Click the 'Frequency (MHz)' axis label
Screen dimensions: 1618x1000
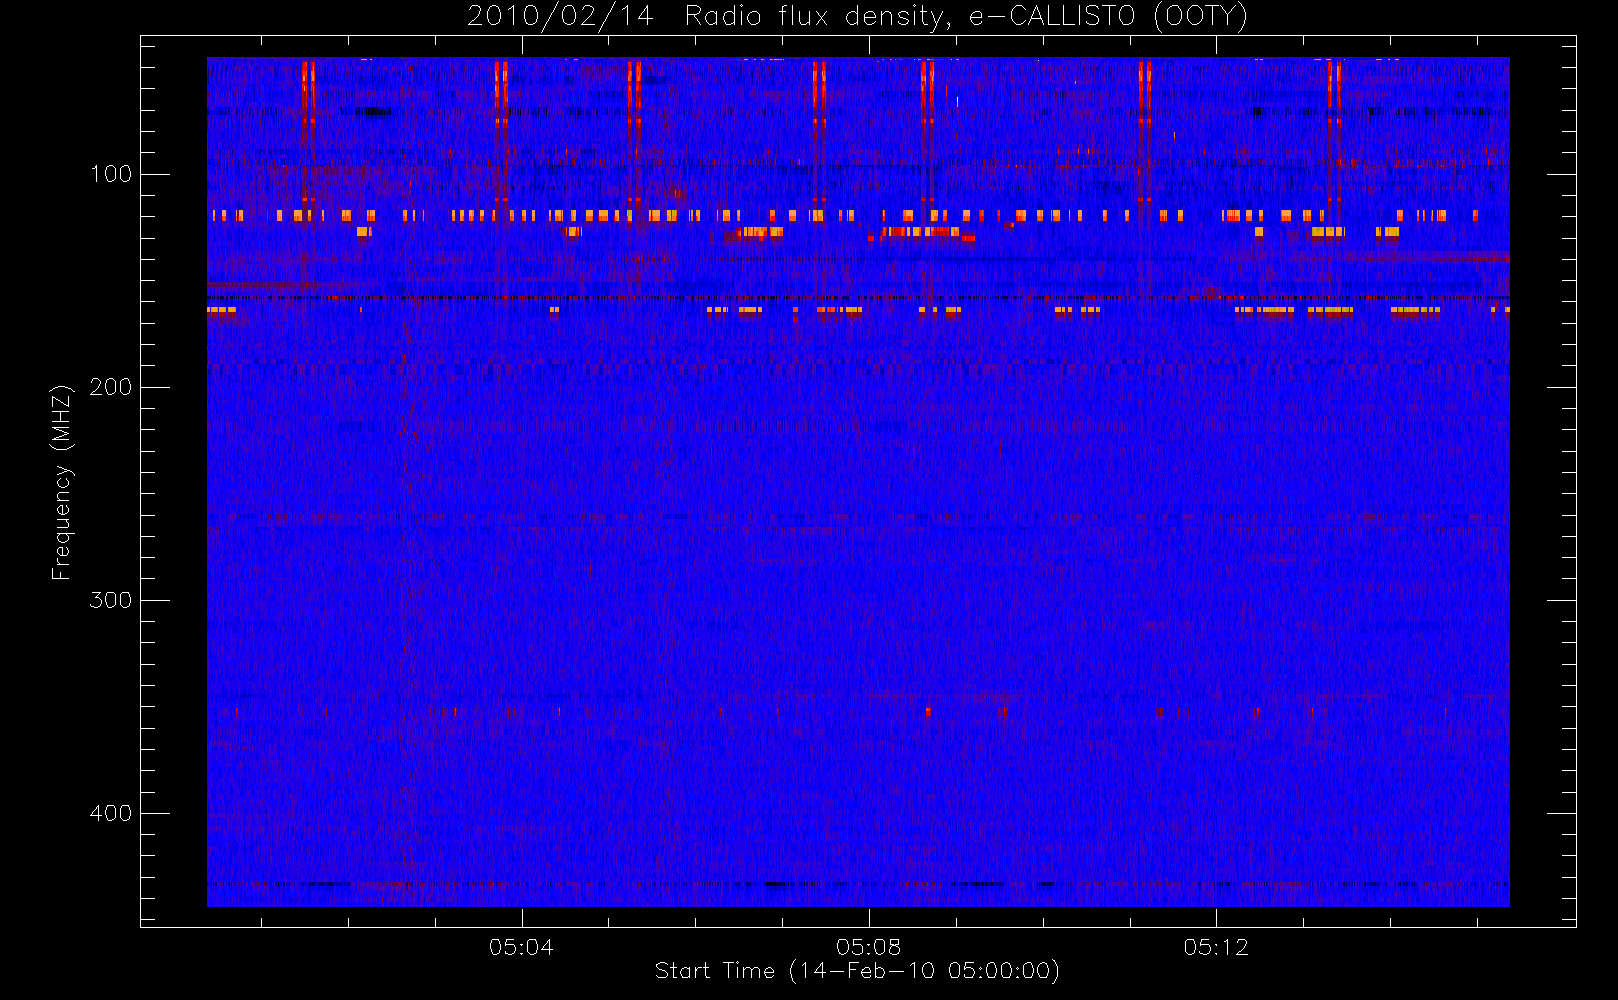coord(62,482)
